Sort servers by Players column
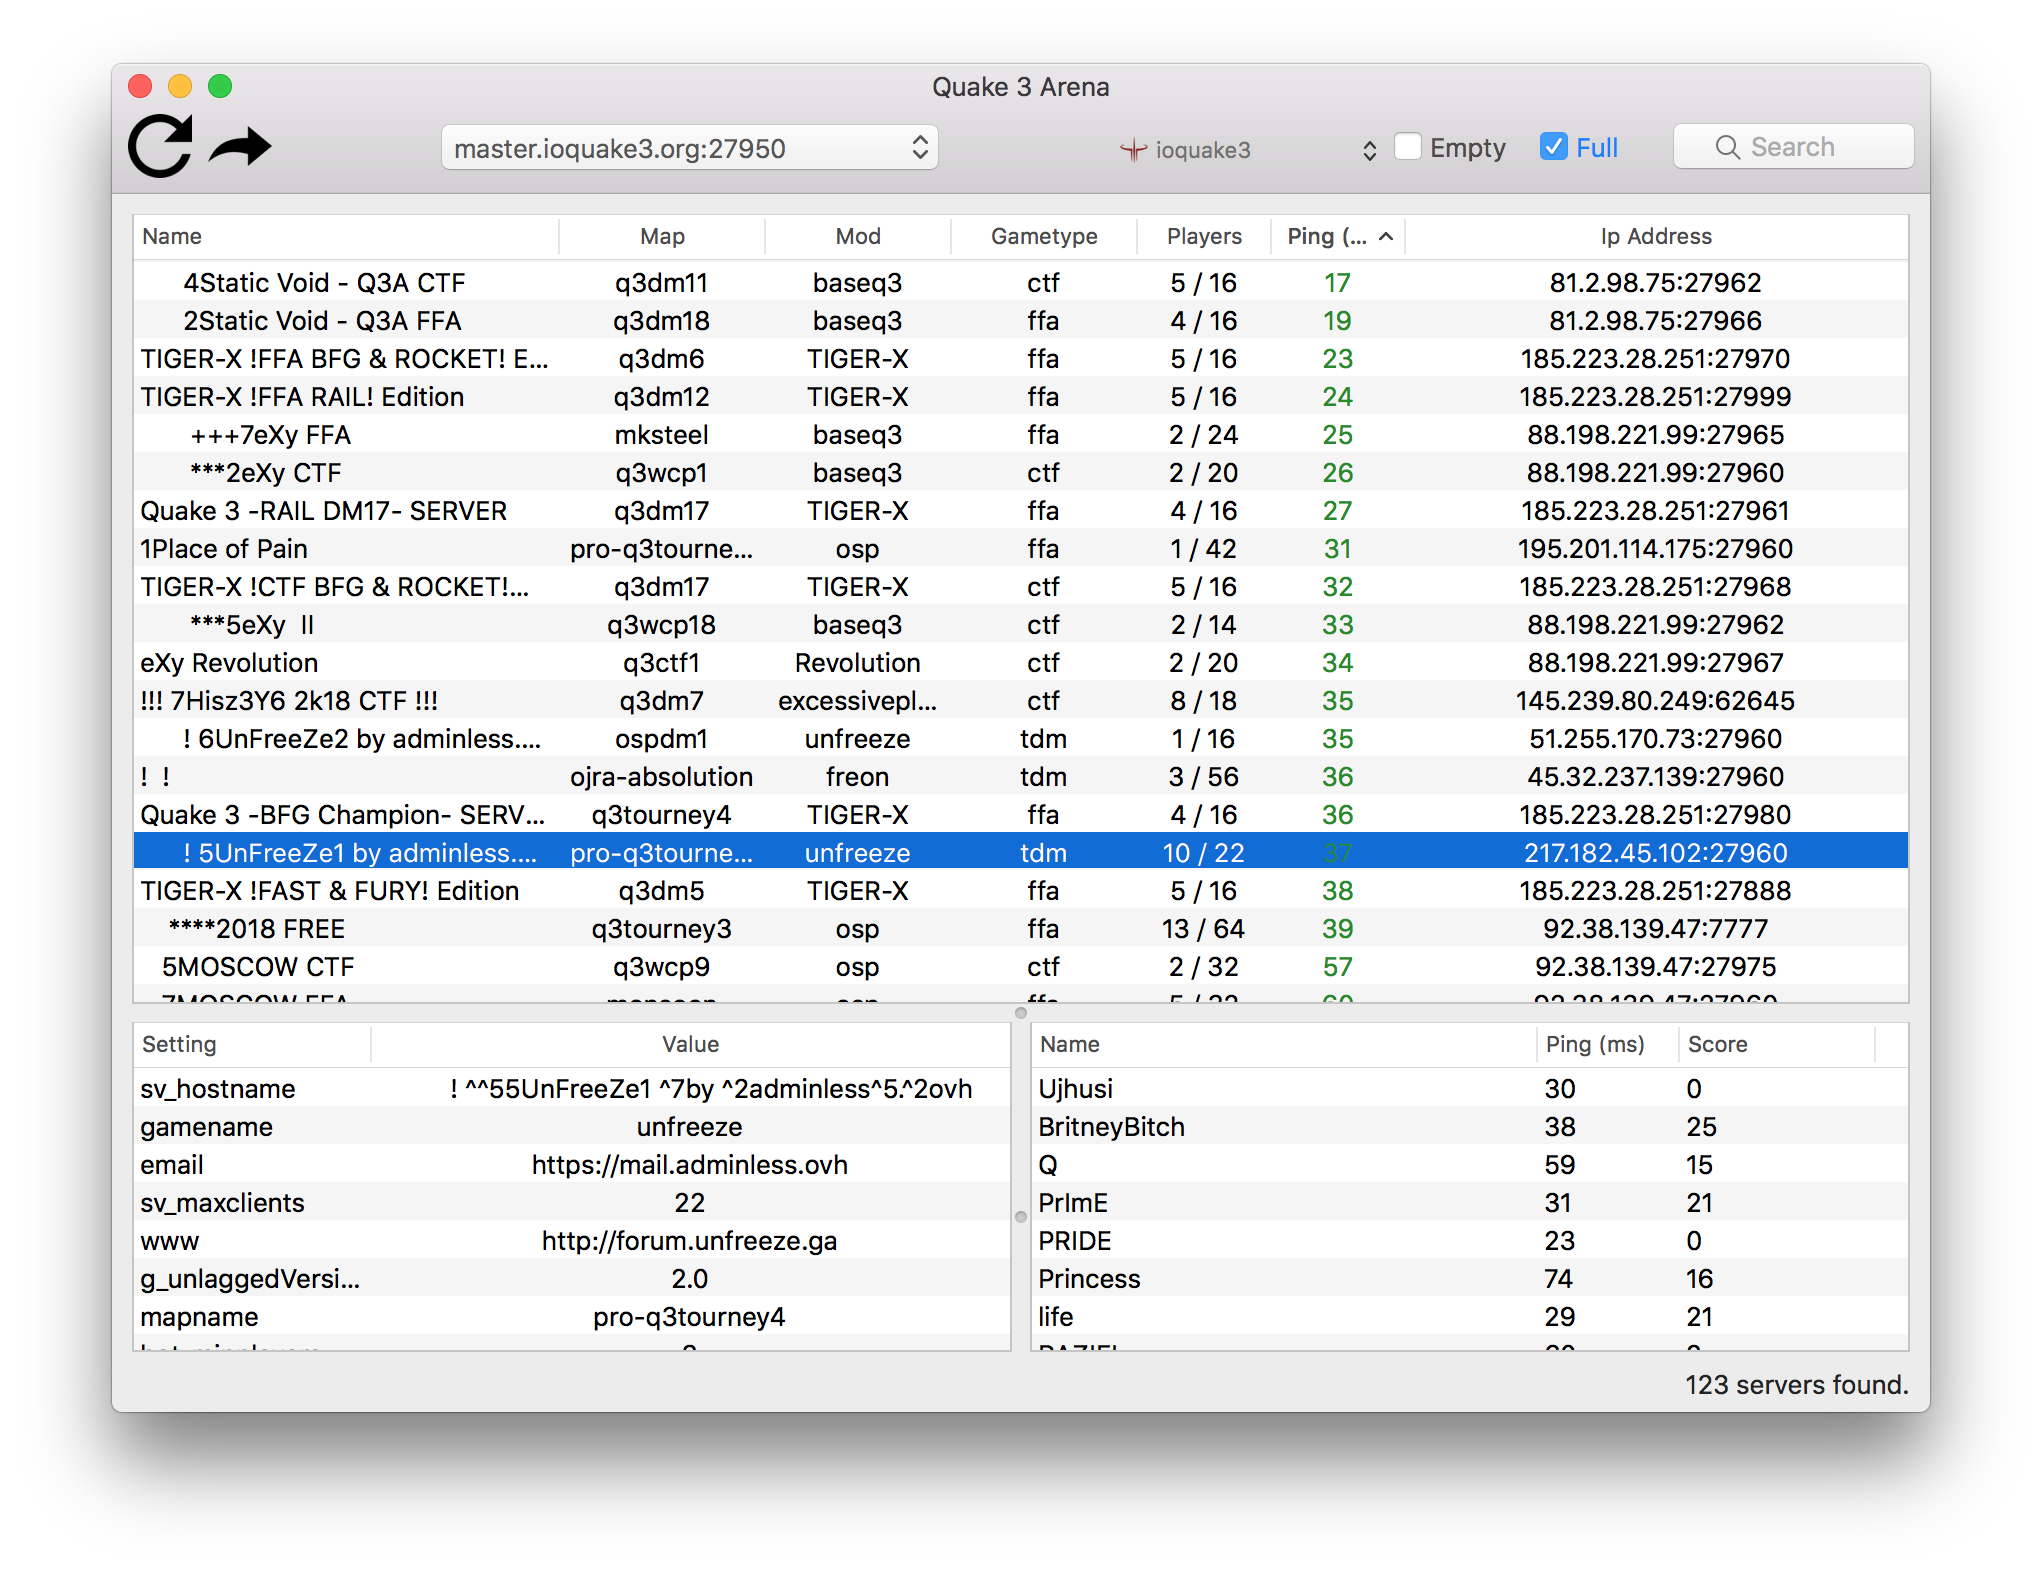The width and height of the screenshot is (2042, 1572). pyautogui.click(x=1204, y=237)
